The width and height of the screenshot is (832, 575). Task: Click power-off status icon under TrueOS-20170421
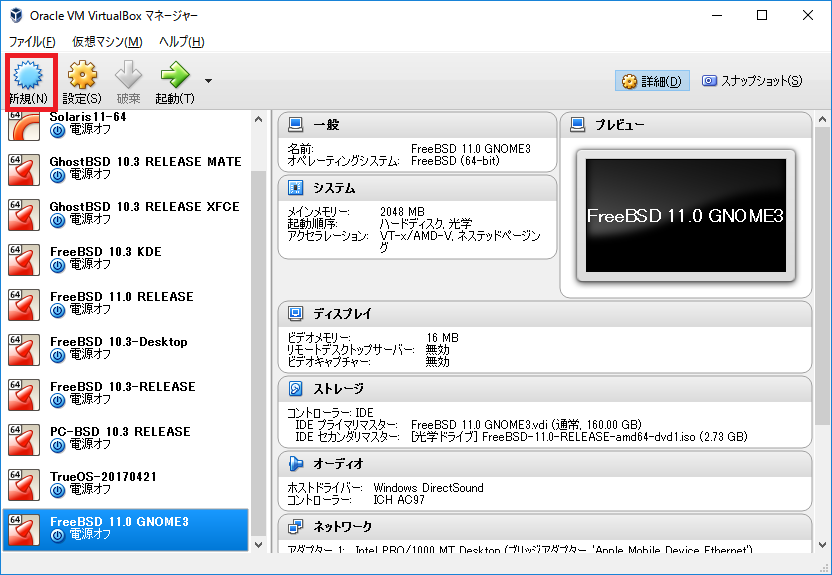pos(57,491)
